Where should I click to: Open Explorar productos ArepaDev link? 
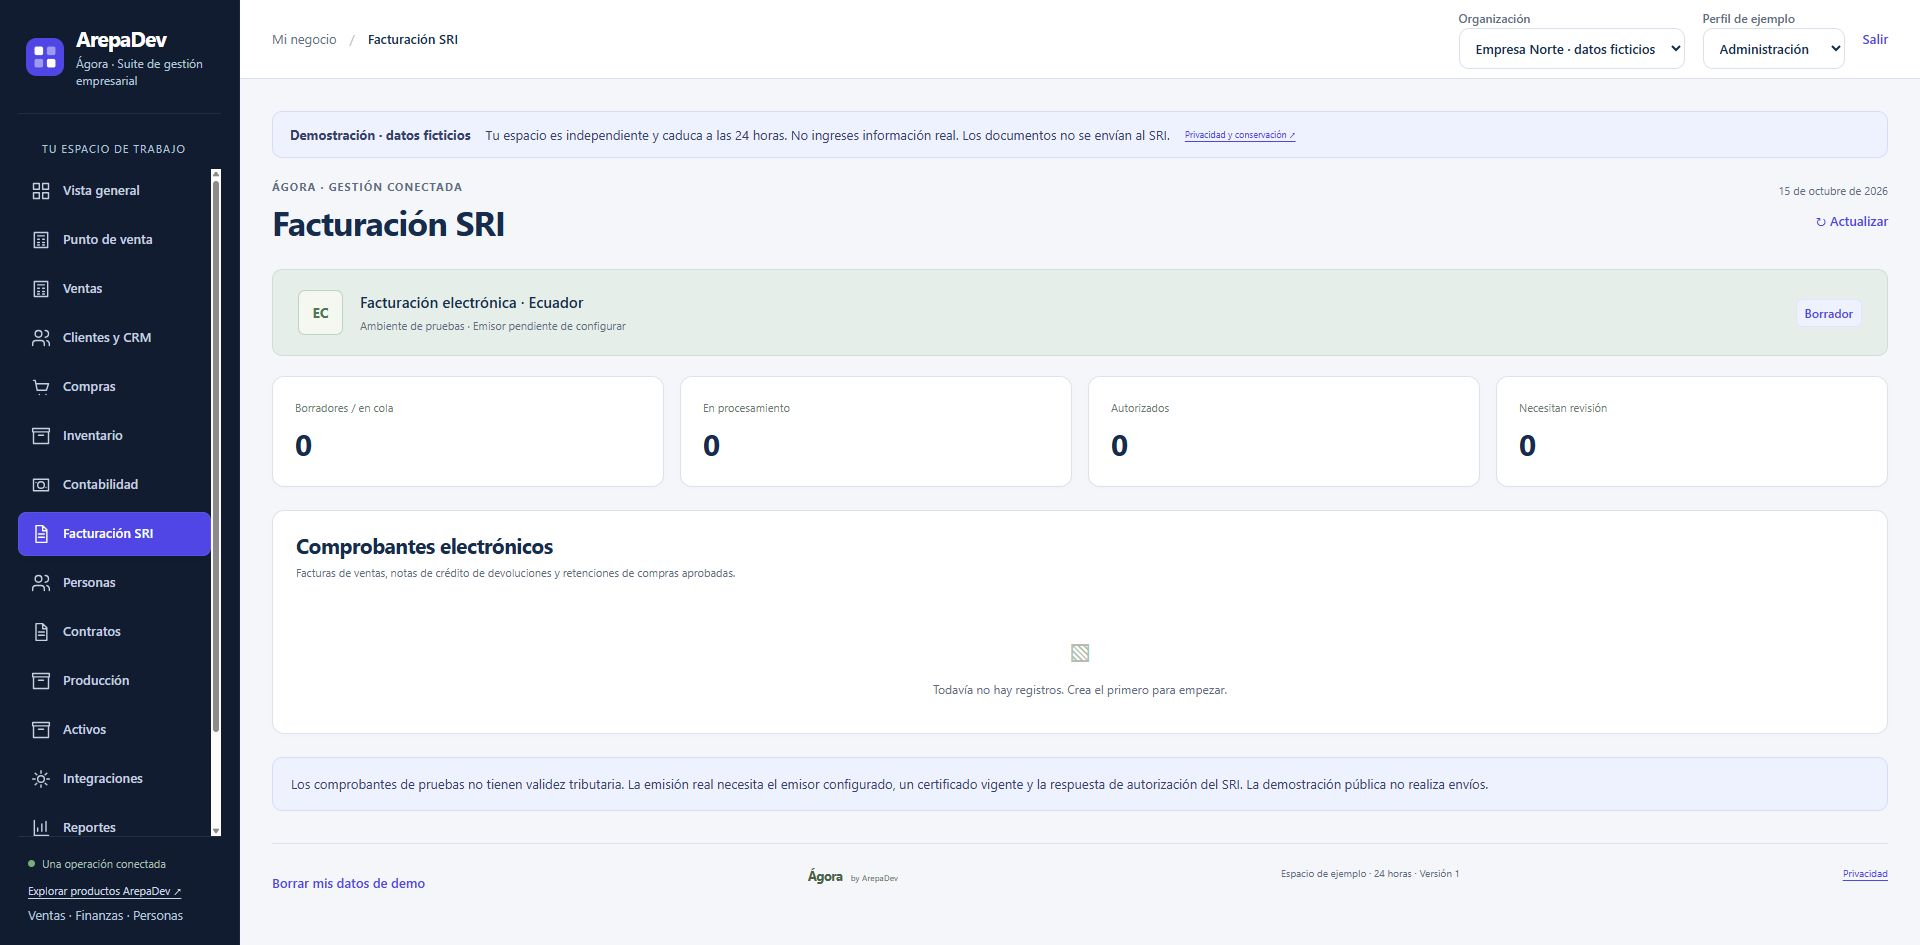tap(105, 891)
